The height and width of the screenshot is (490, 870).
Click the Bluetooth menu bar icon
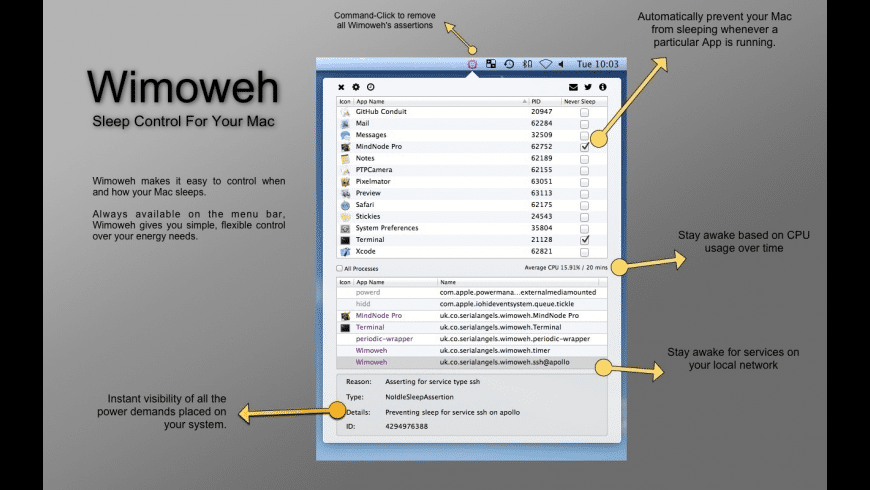(x=527, y=64)
